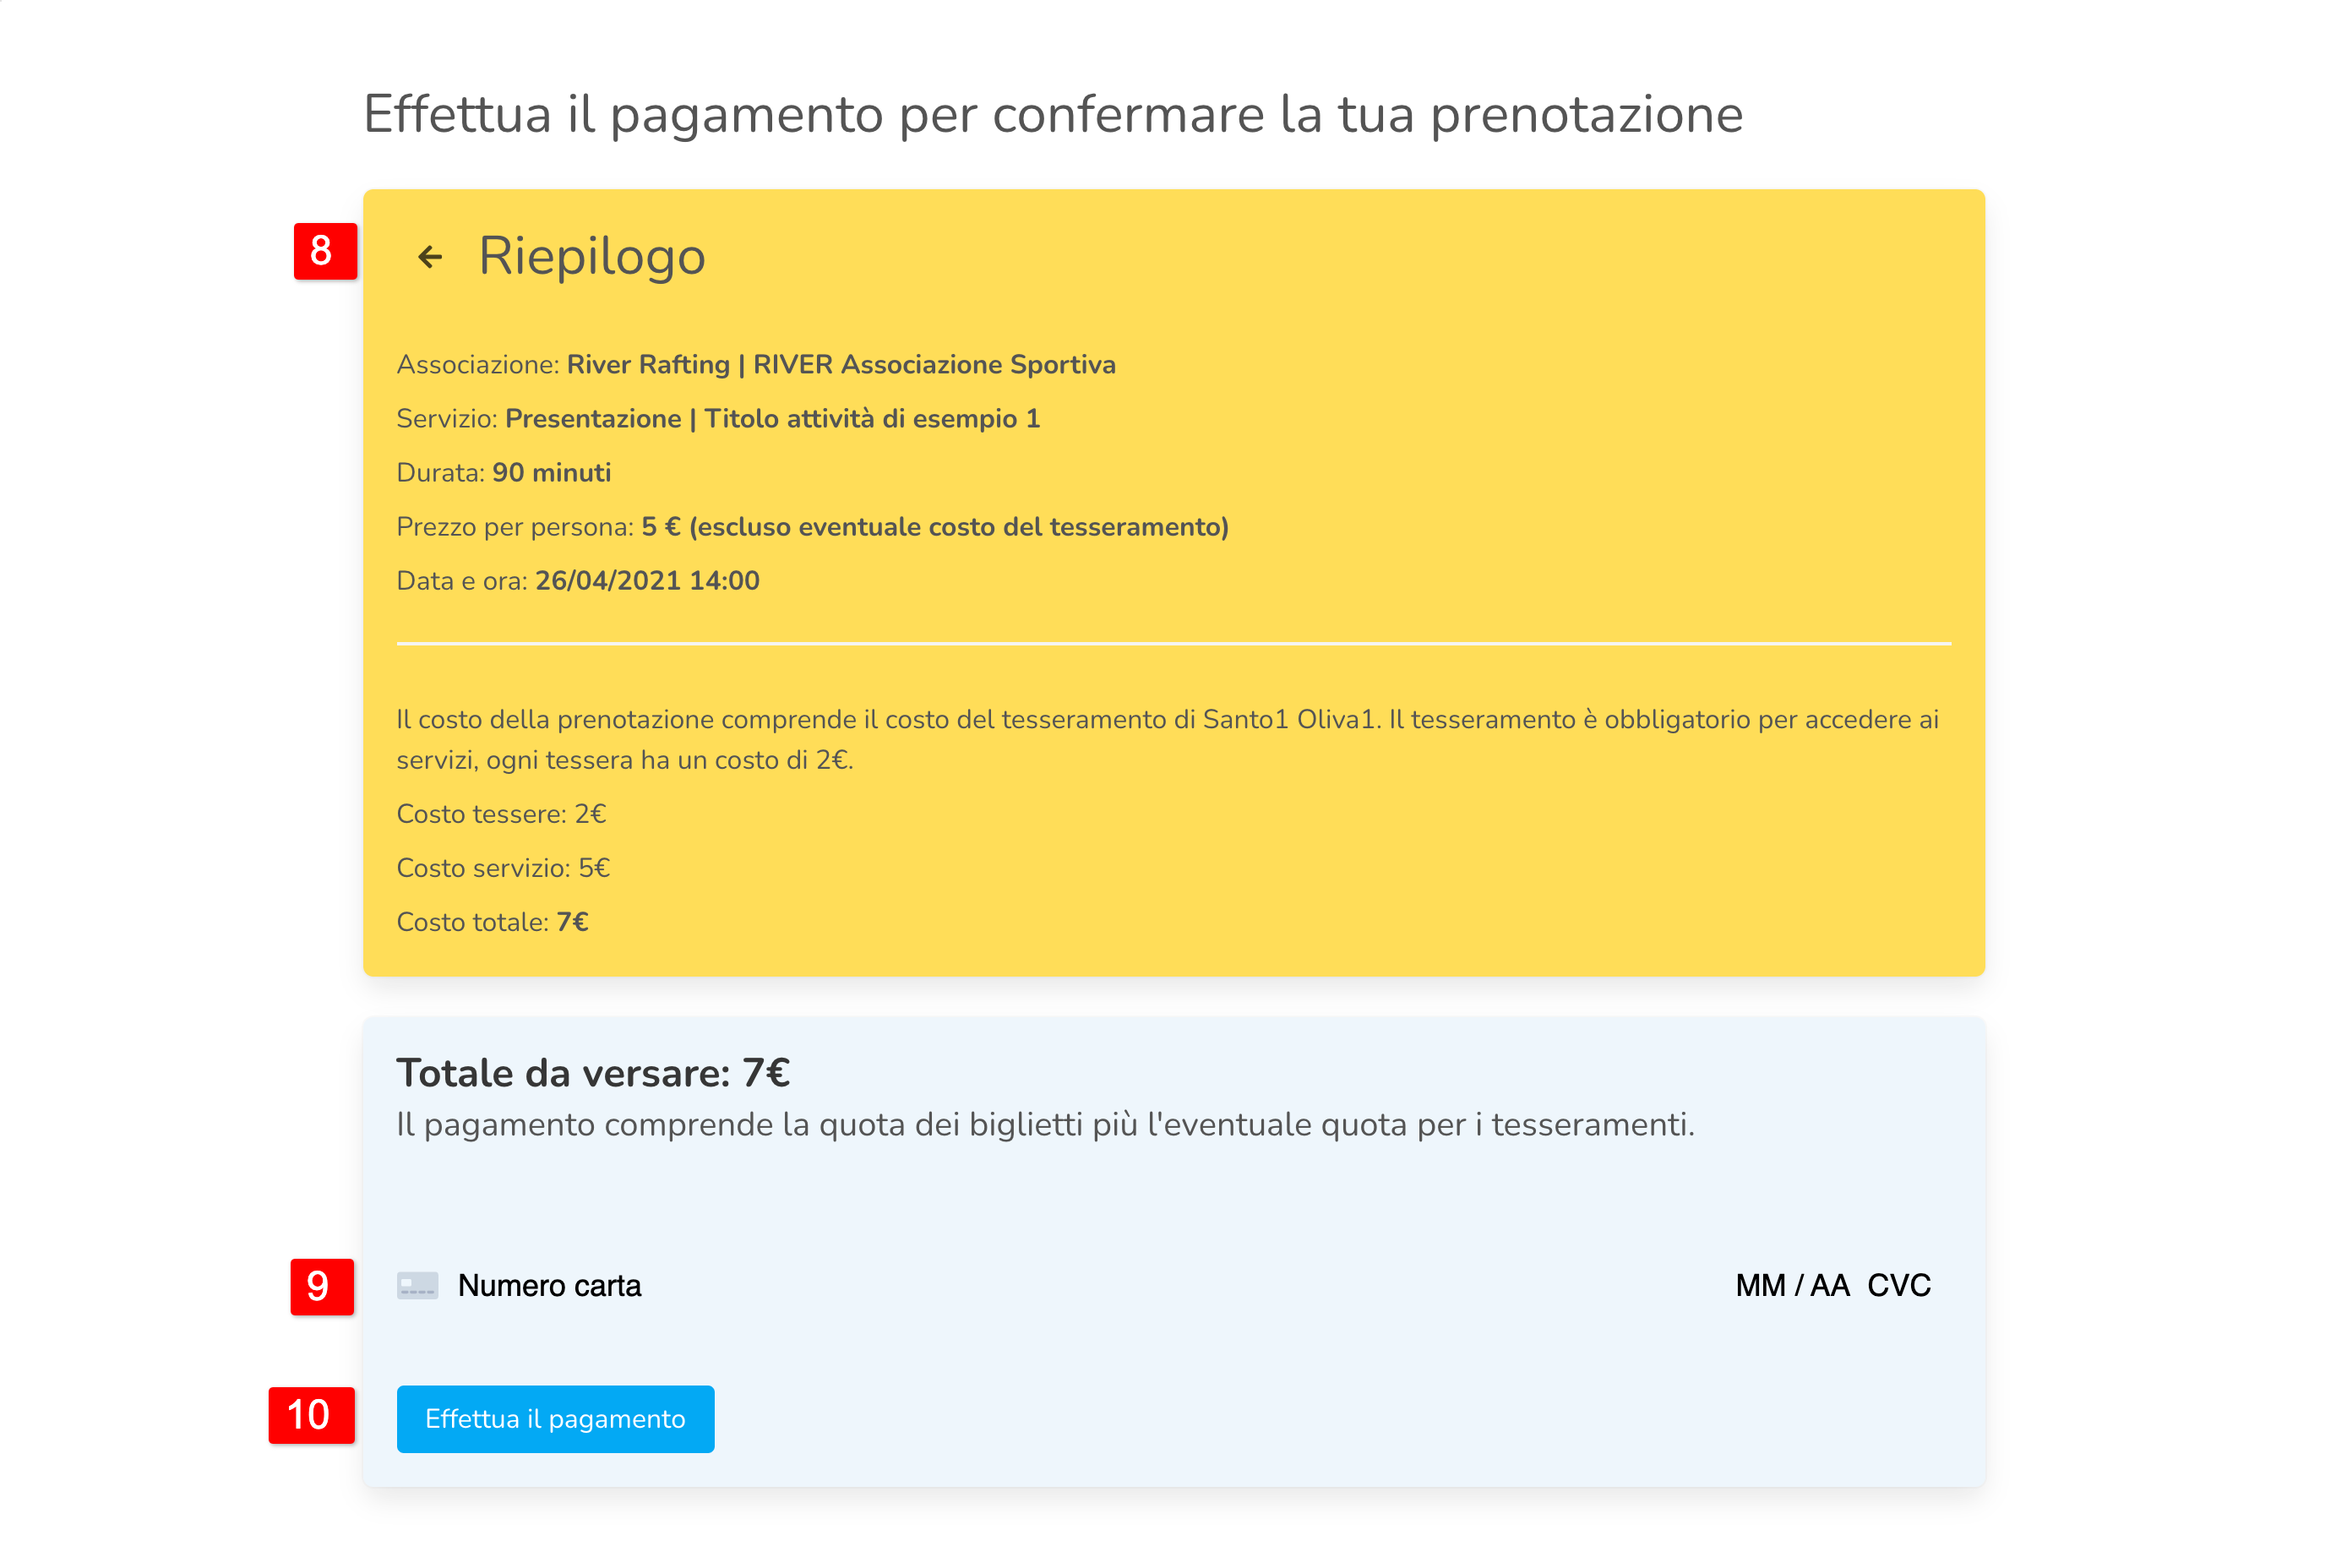
Task: Click the Costo totale: 7€ line
Action: 492,922
